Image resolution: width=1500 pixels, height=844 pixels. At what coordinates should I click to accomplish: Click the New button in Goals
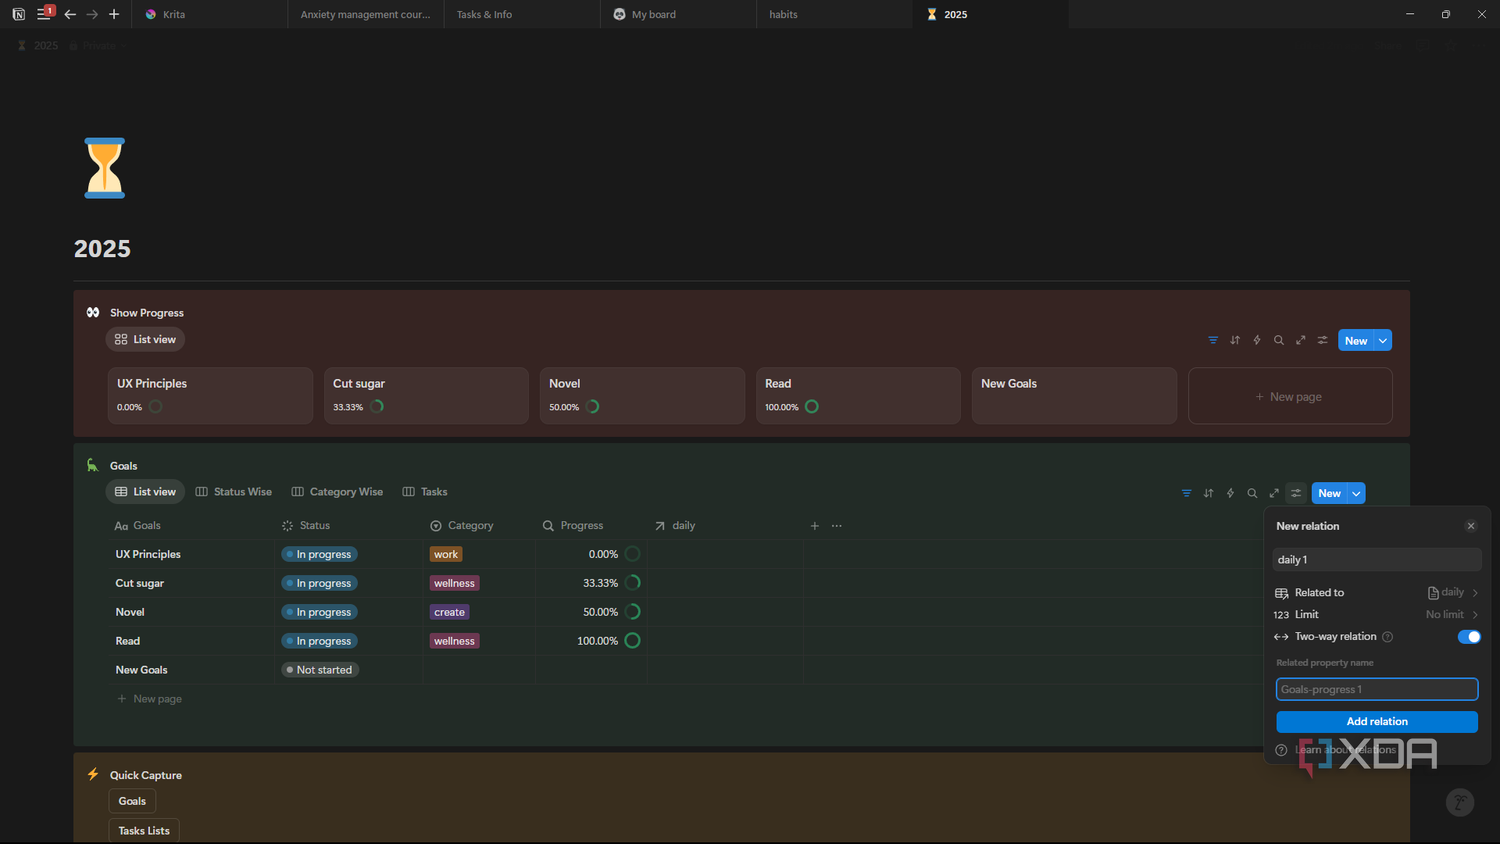click(x=1329, y=493)
